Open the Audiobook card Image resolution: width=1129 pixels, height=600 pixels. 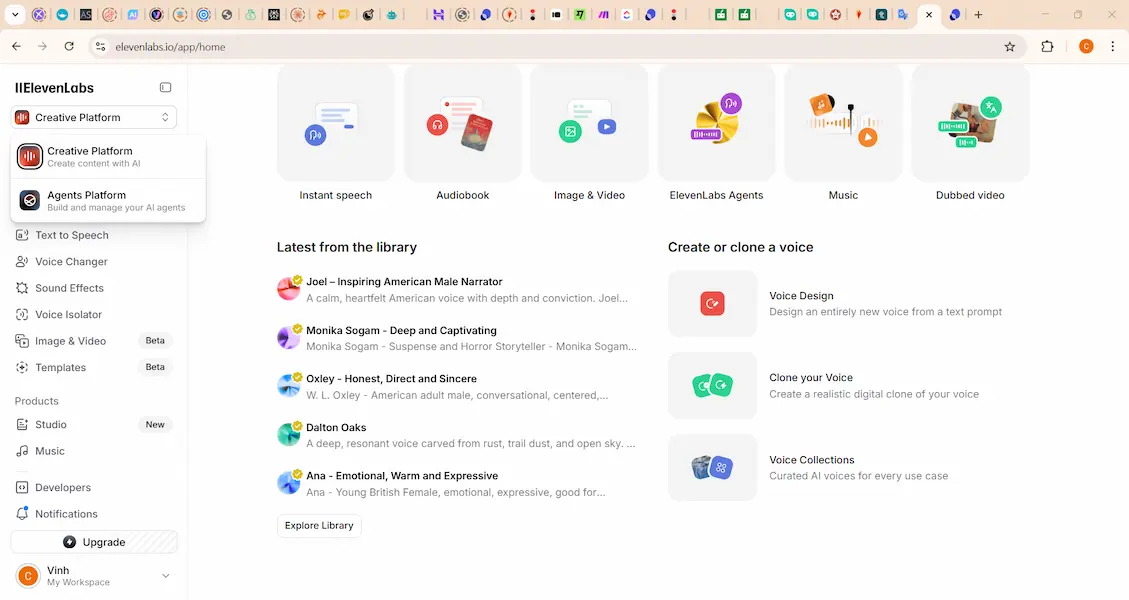point(462,124)
